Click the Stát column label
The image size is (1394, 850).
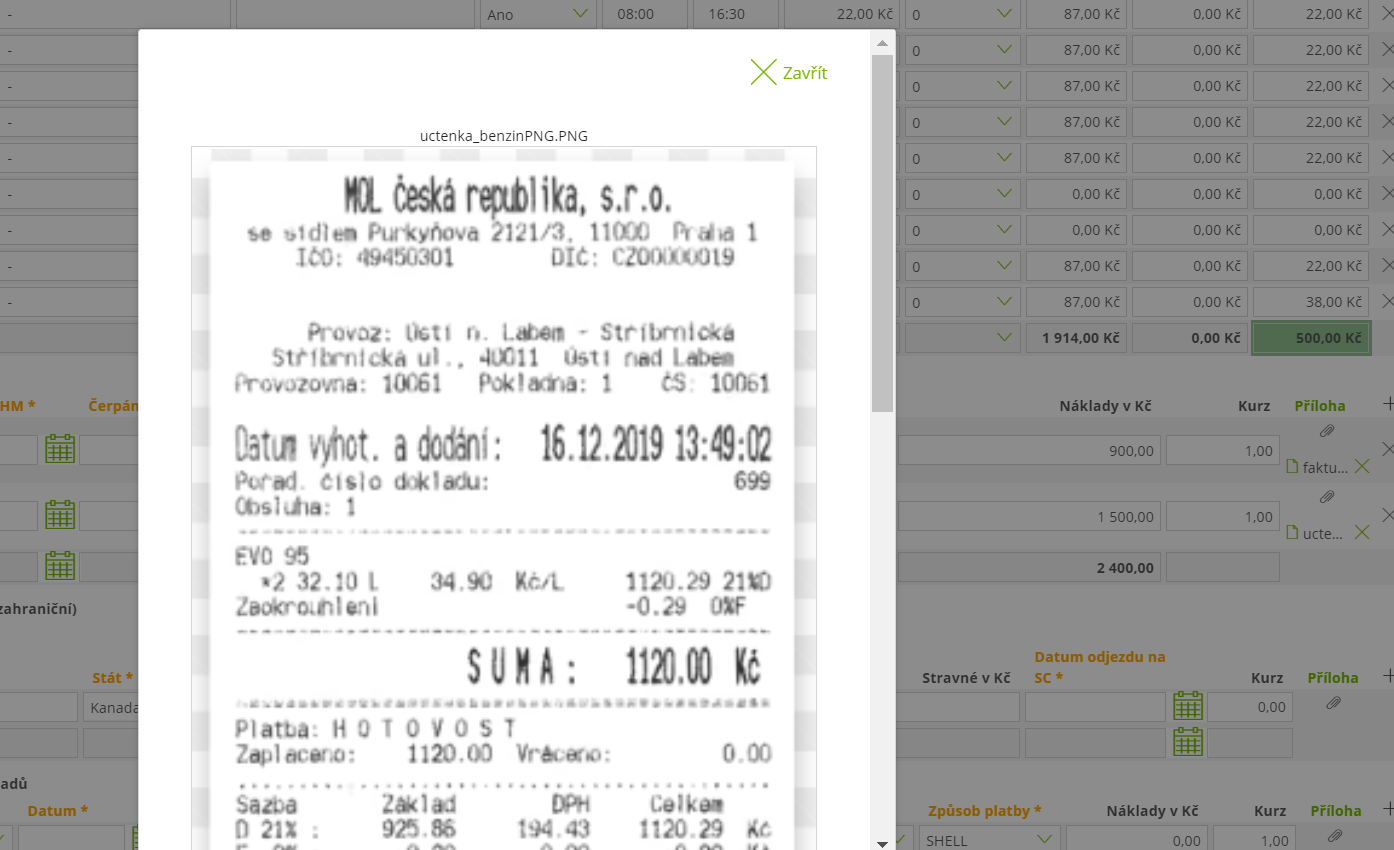[x=112, y=678]
